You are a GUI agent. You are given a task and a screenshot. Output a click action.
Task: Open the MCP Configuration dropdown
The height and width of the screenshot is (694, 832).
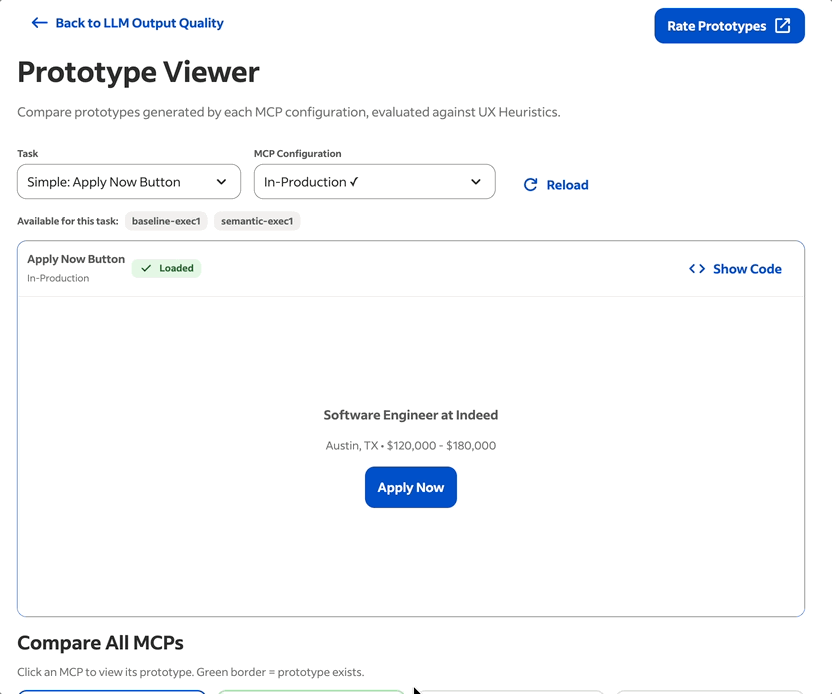(x=374, y=181)
